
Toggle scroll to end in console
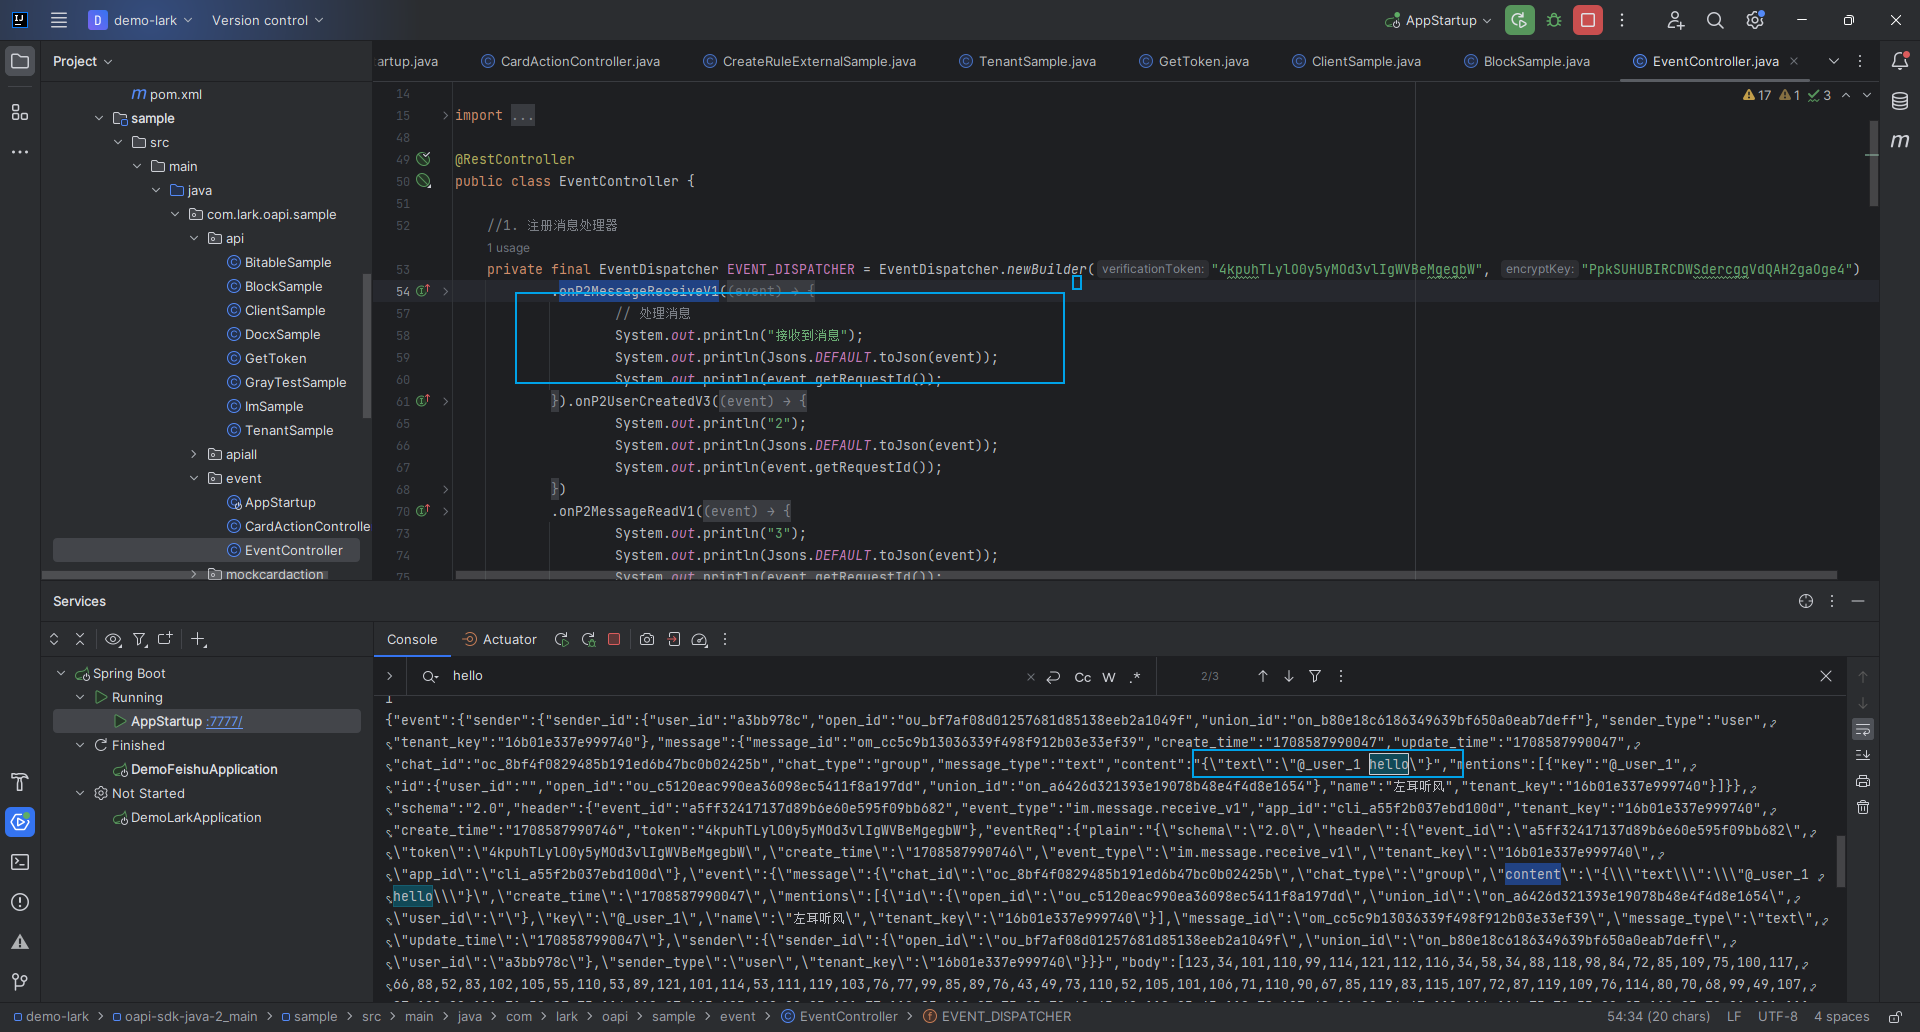1863,755
